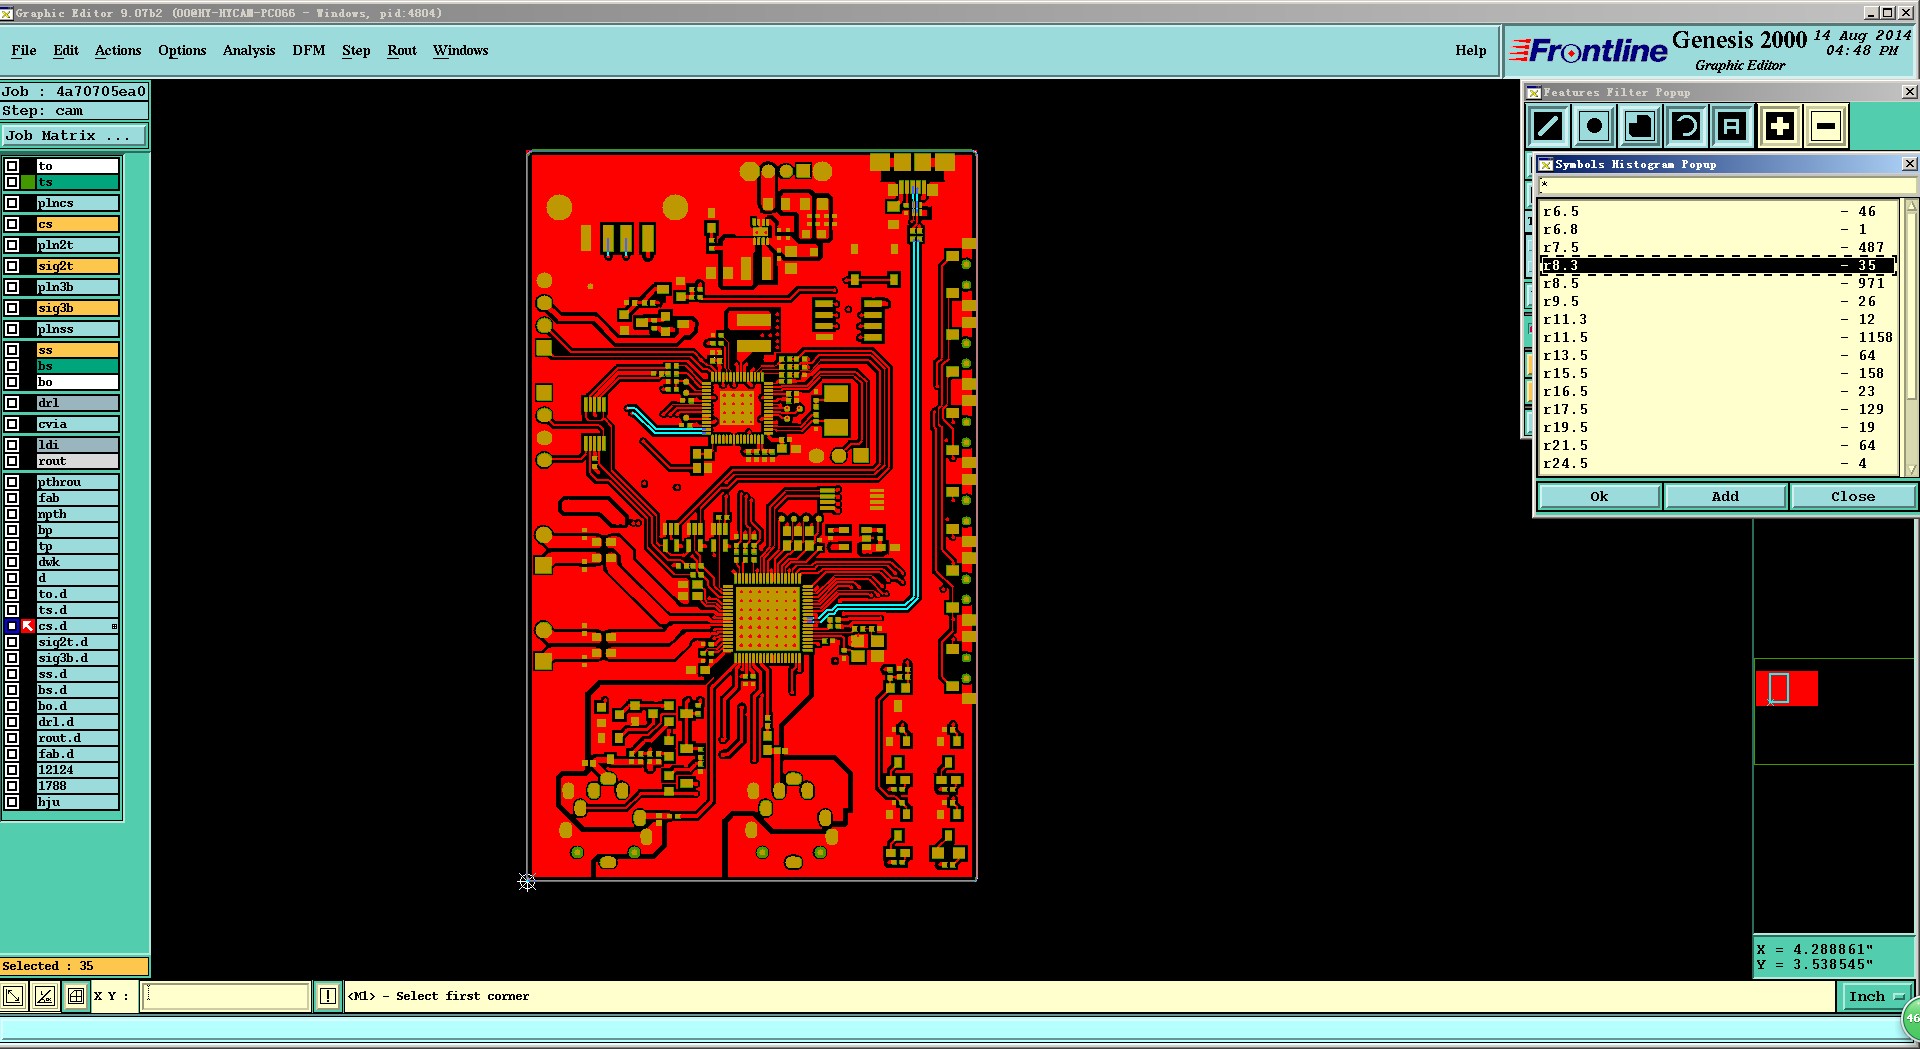Select histogram row r11.5
Image resolution: width=1920 pixels, height=1049 pixels.
point(1718,338)
